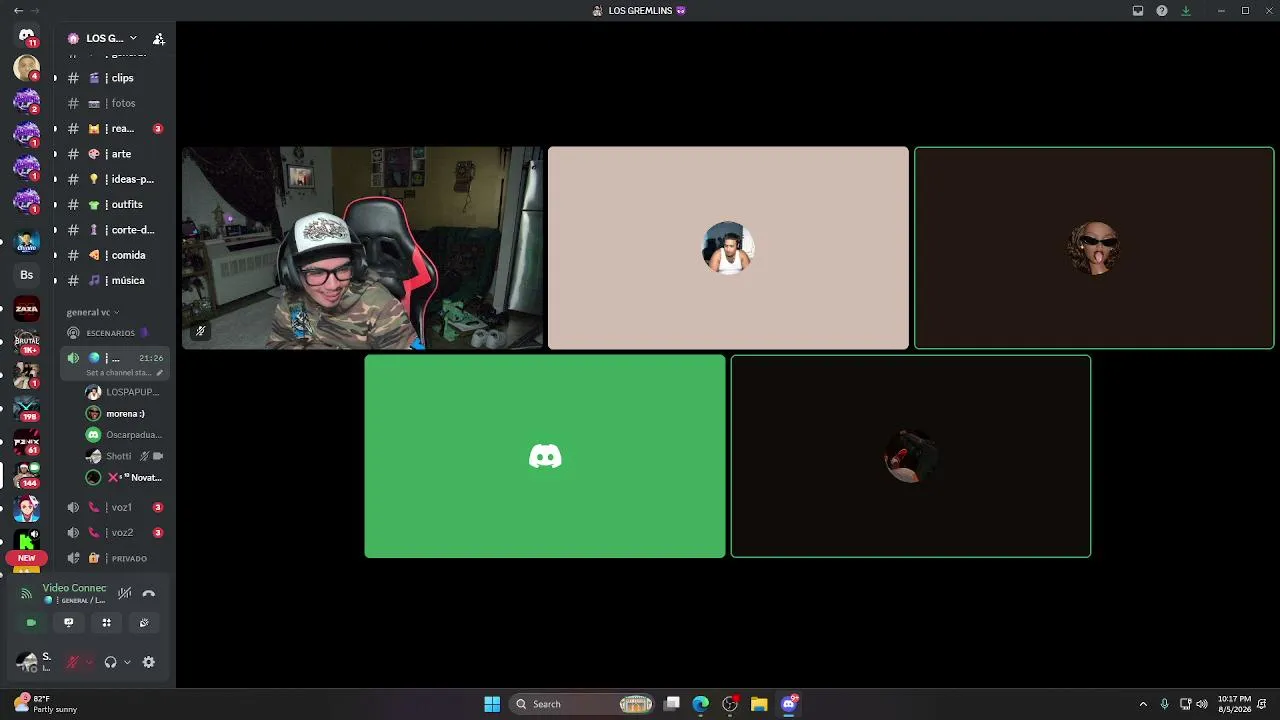The width and height of the screenshot is (1280, 720).
Task: Open the ideas-p... text channel
Action: point(112,179)
